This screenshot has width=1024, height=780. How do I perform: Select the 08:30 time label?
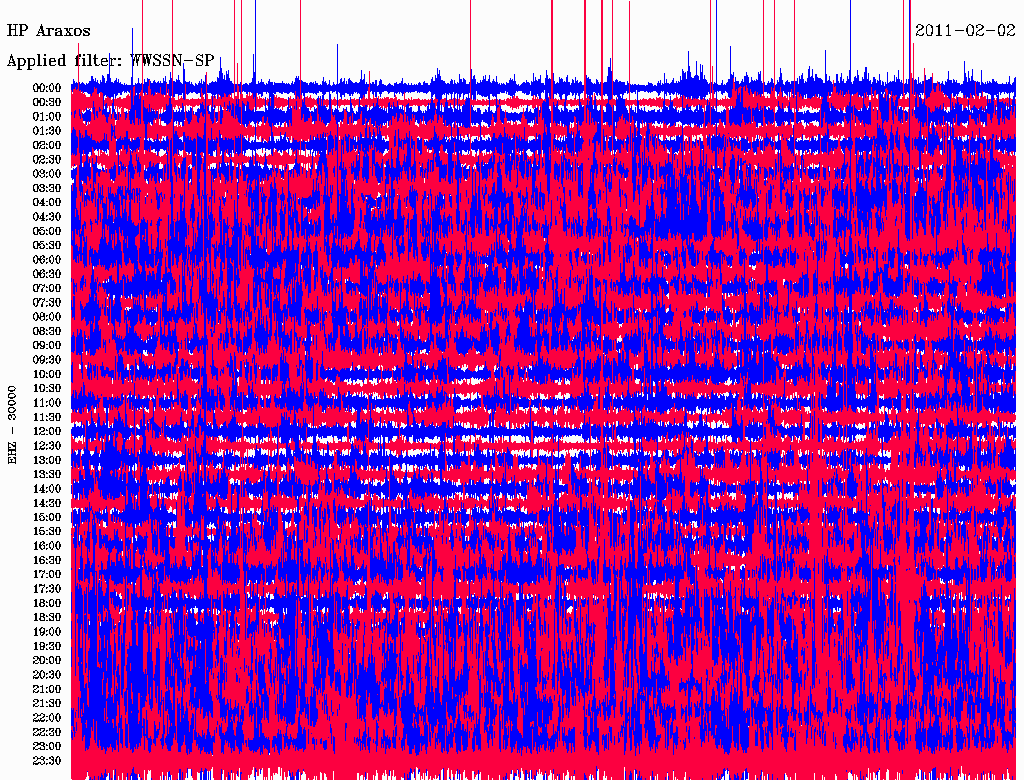(x=47, y=331)
